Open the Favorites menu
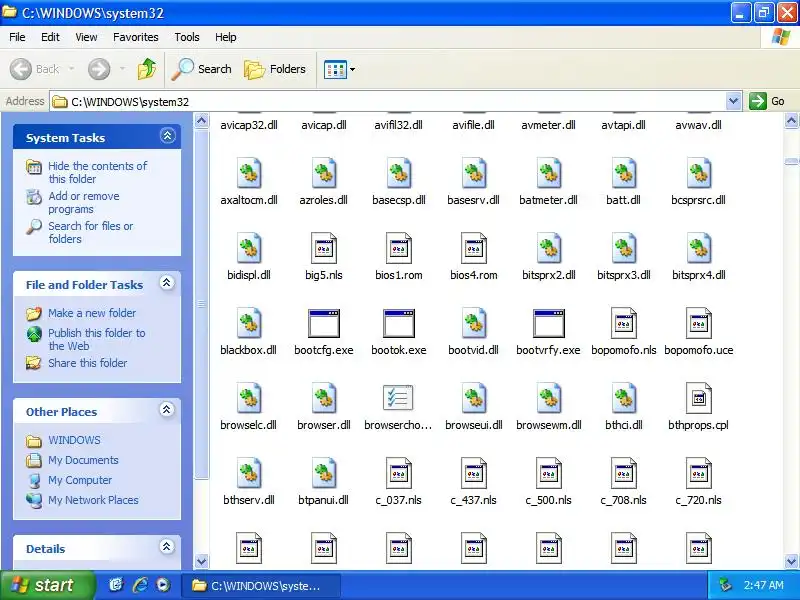The width and height of the screenshot is (800, 600). [x=136, y=37]
